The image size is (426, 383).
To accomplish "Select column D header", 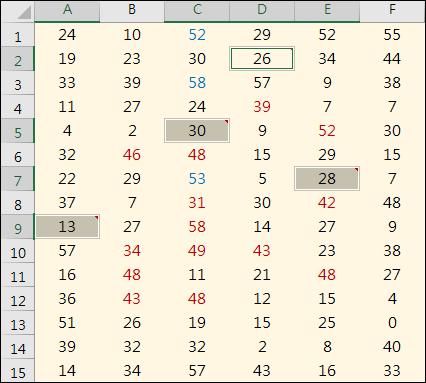I will [x=262, y=11].
